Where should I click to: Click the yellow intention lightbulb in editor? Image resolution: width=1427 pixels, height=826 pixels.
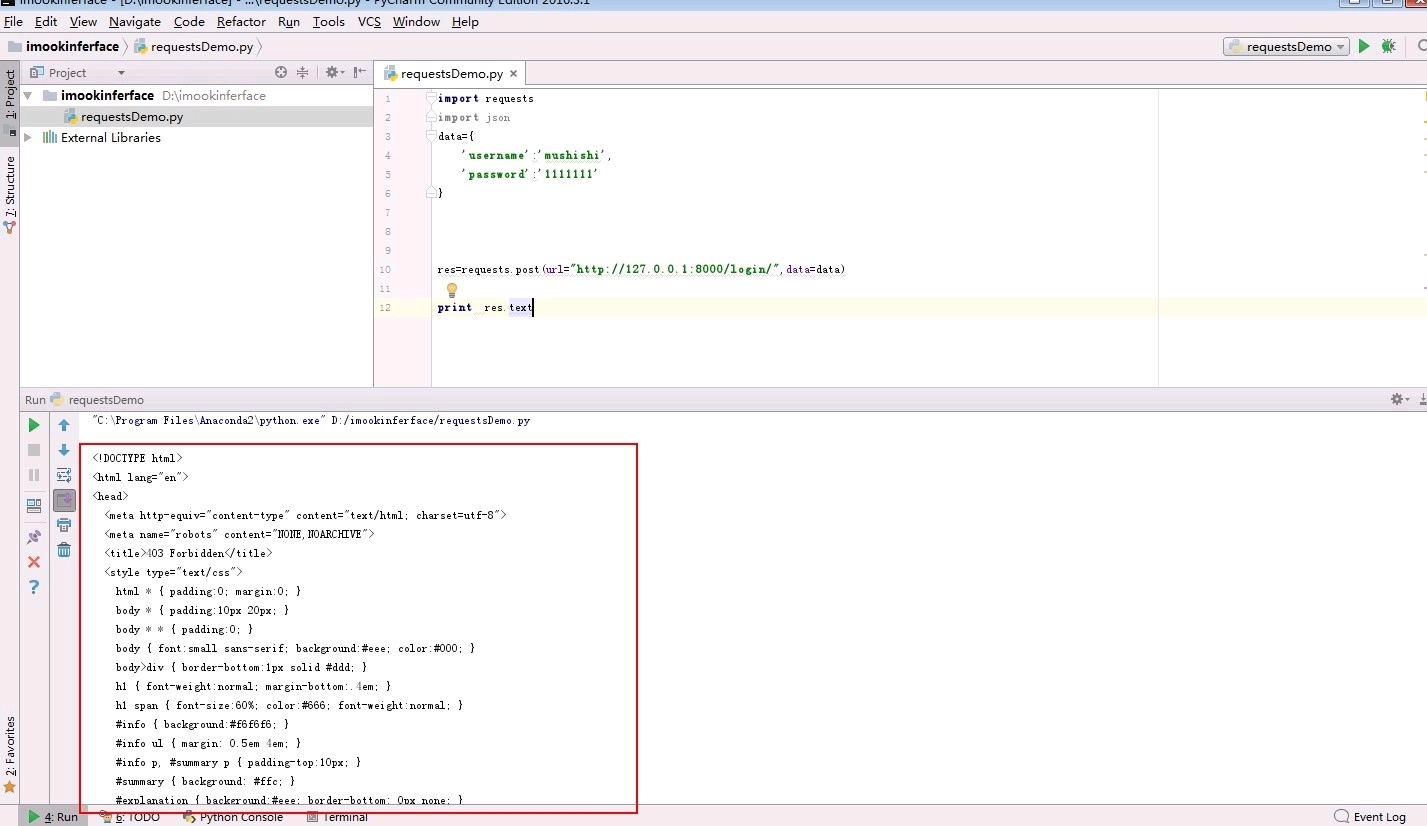tap(451, 290)
